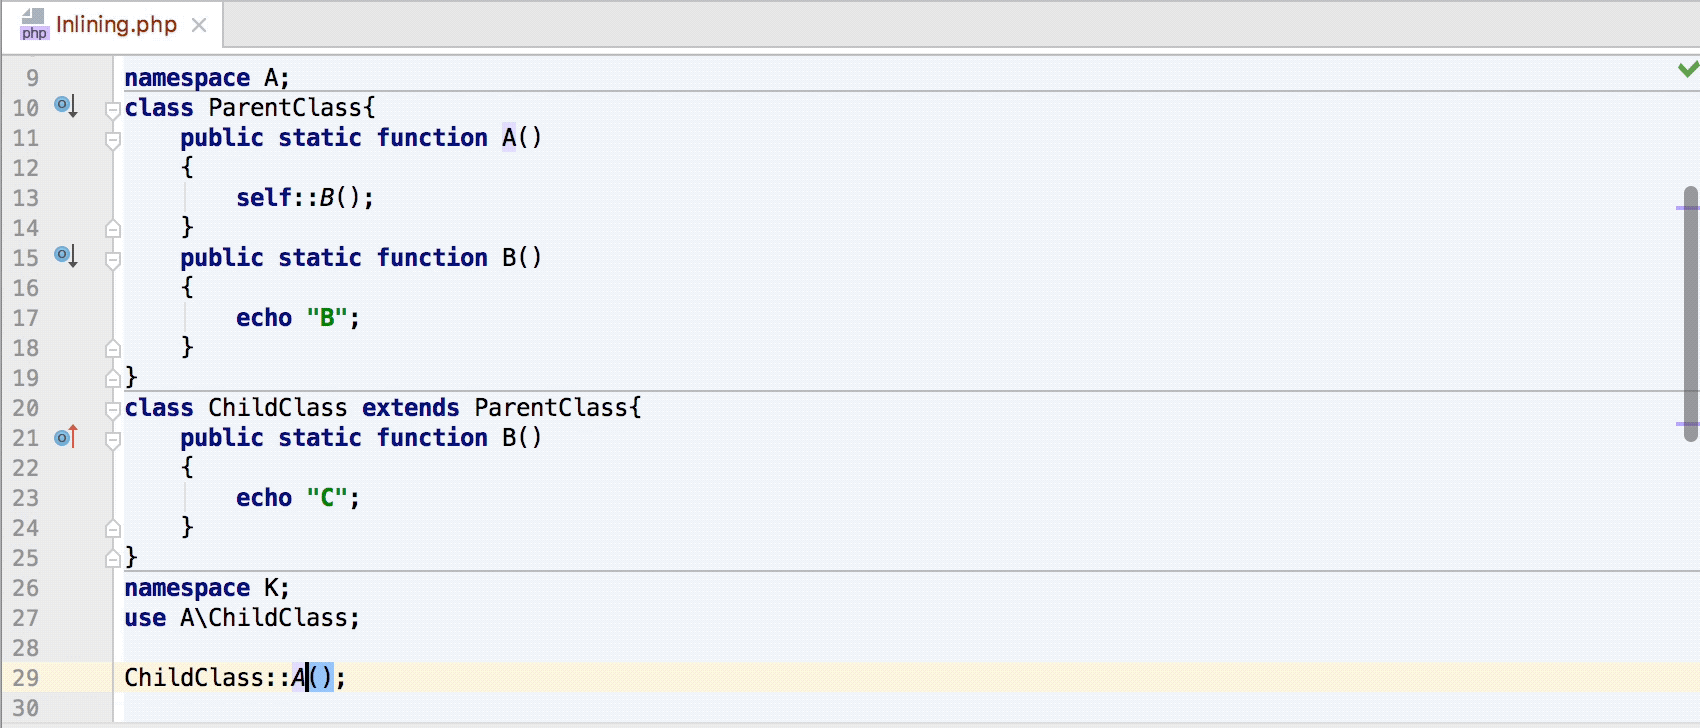Click the upper purple error-stripe marker on the right scrollbar

1690,207
